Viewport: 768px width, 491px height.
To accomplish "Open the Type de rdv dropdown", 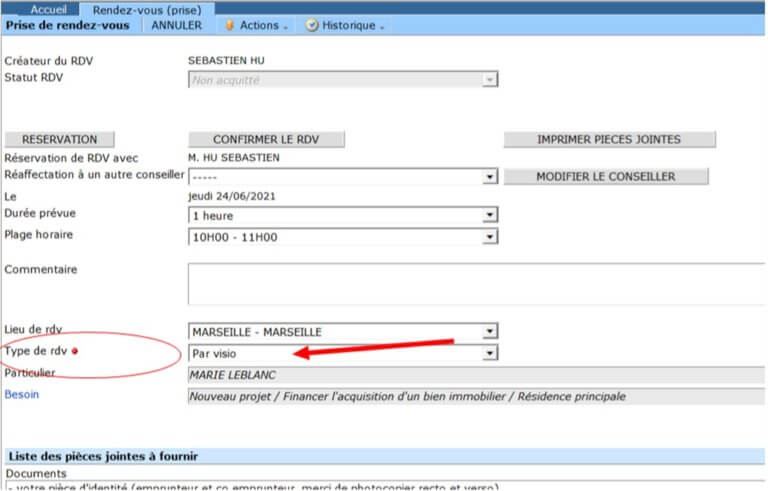I will [489, 353].
